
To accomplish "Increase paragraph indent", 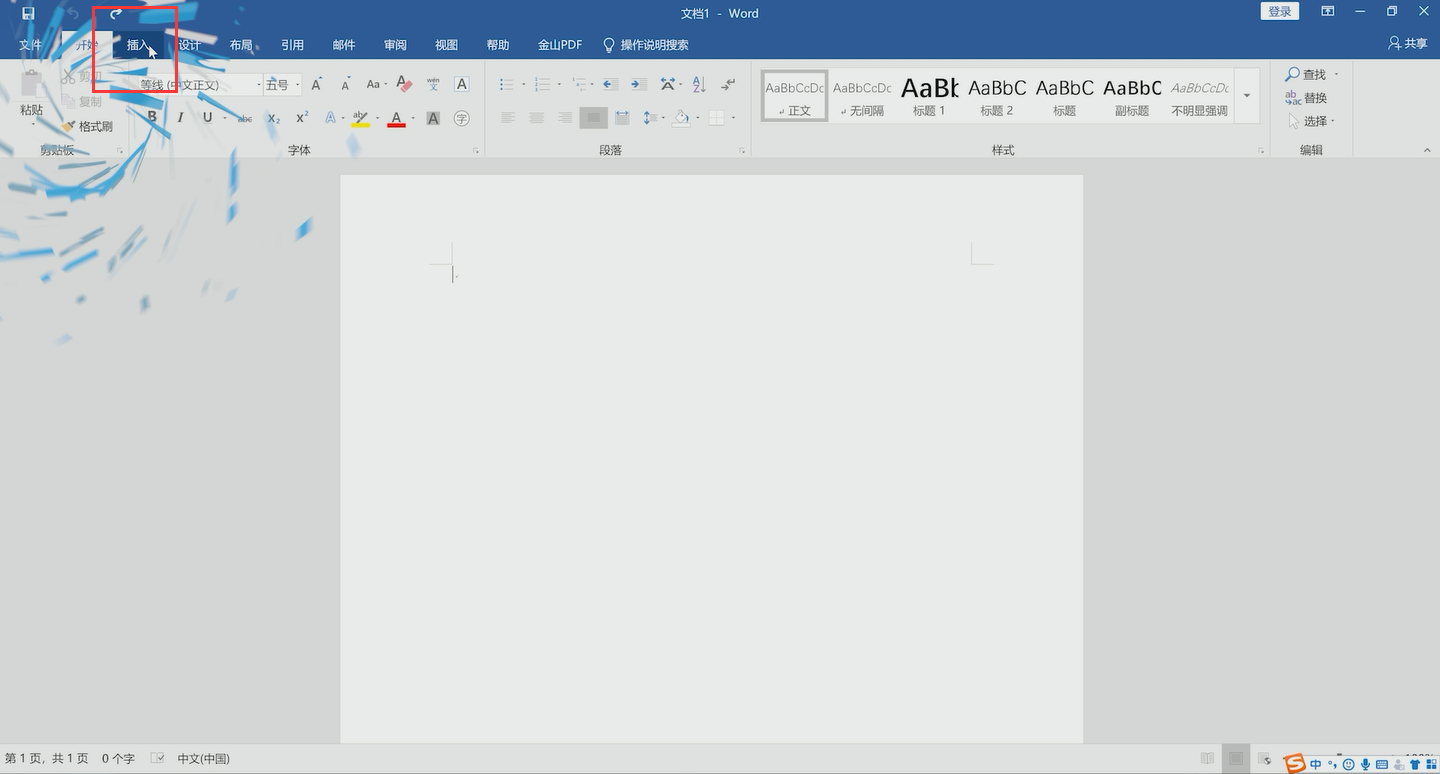I will 638,85.
